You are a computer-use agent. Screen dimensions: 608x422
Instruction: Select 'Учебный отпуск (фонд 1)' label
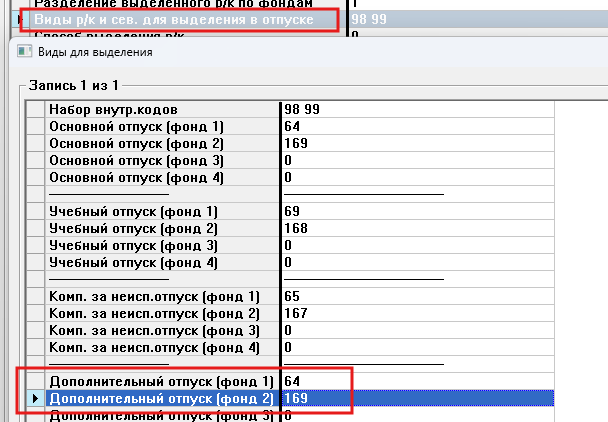coord(133,212)
